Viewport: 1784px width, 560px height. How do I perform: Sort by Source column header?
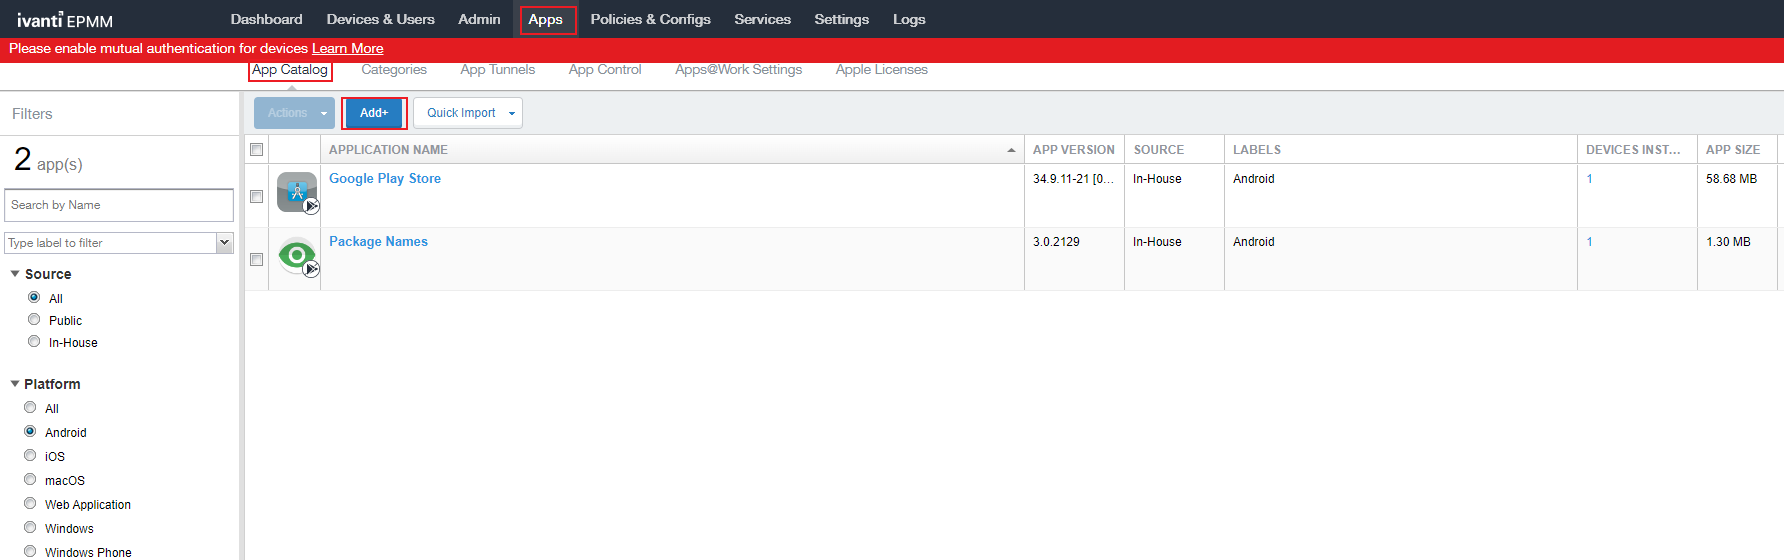pyautogui.click(x=1174, y=149)
